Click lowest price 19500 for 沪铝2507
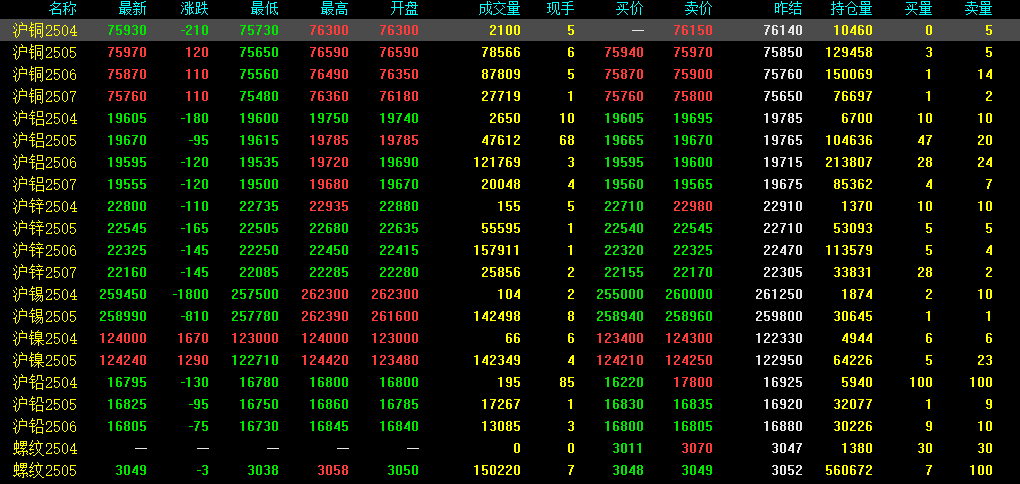1020x484 pixels. pos(259,185)
